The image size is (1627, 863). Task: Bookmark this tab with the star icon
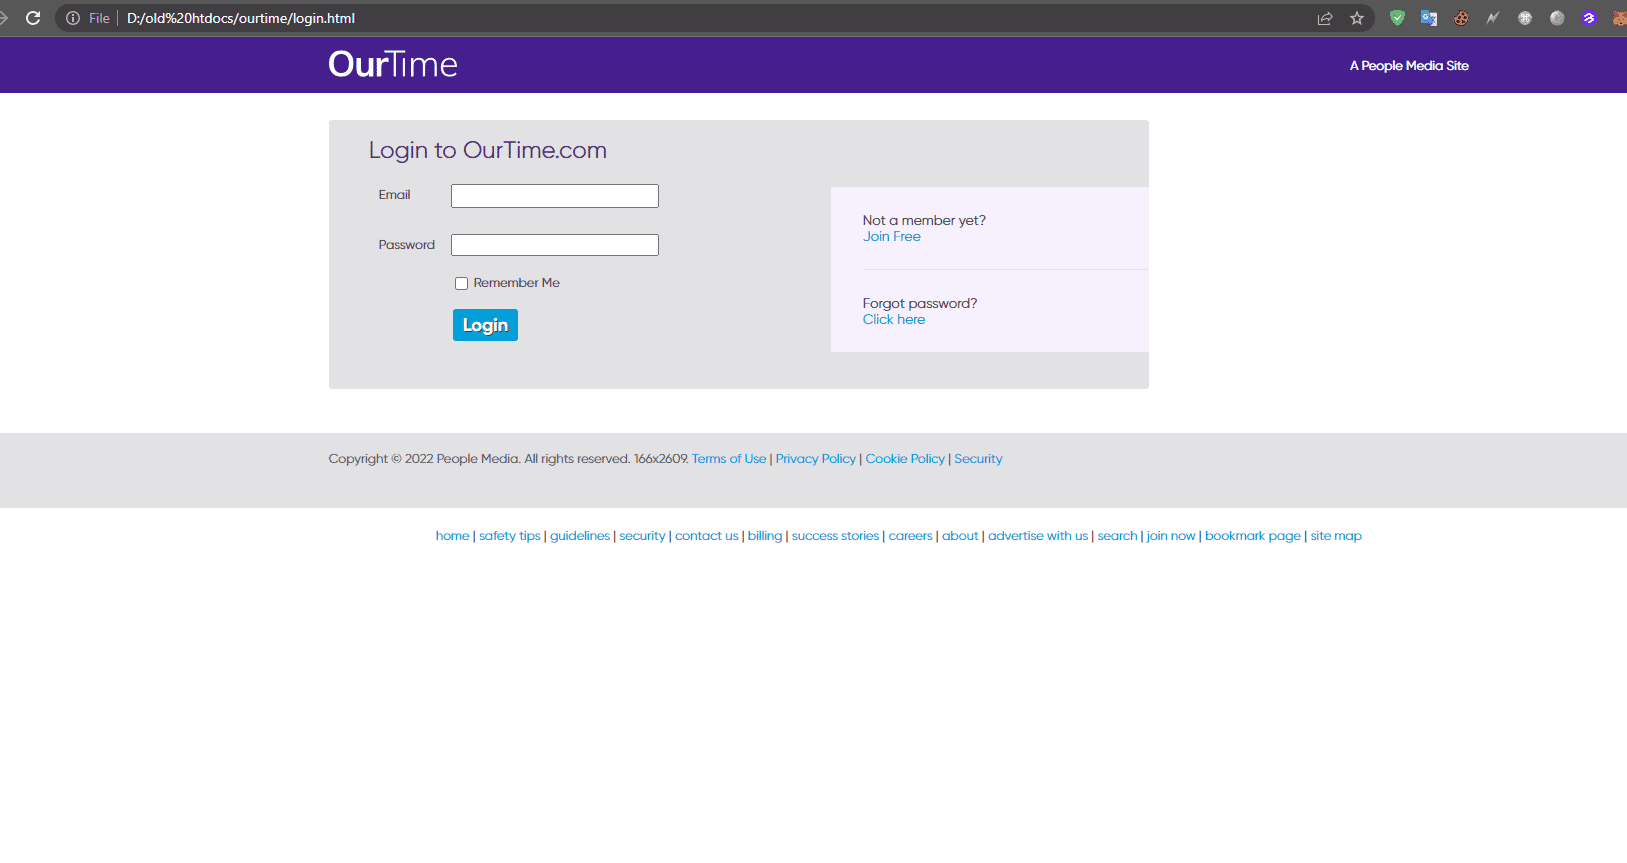coord(1357,18)
